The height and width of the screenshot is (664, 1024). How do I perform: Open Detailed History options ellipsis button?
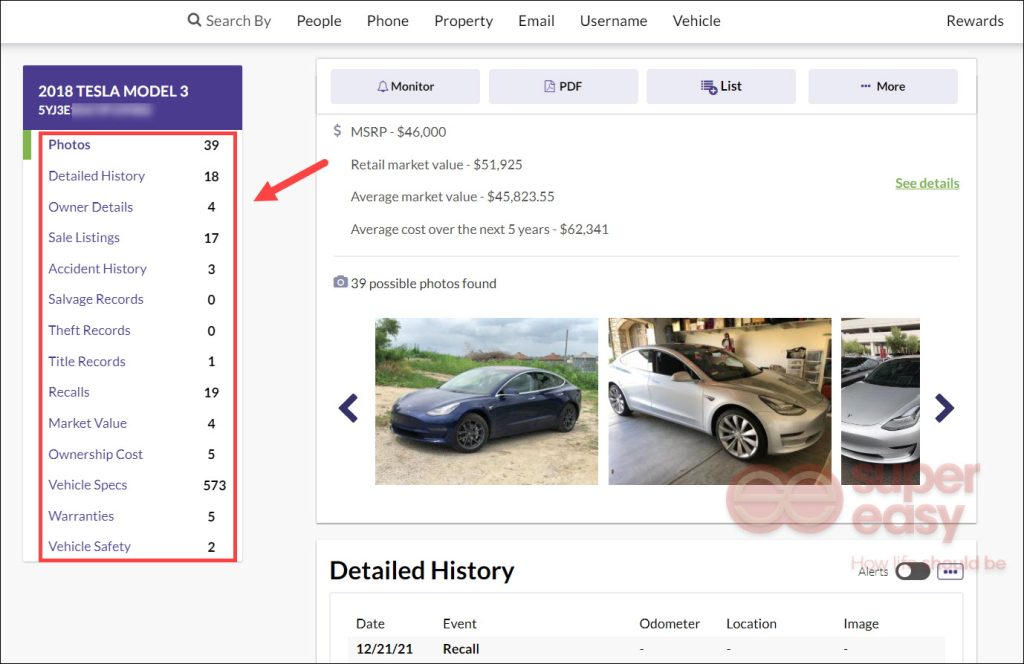click(950, 572)
